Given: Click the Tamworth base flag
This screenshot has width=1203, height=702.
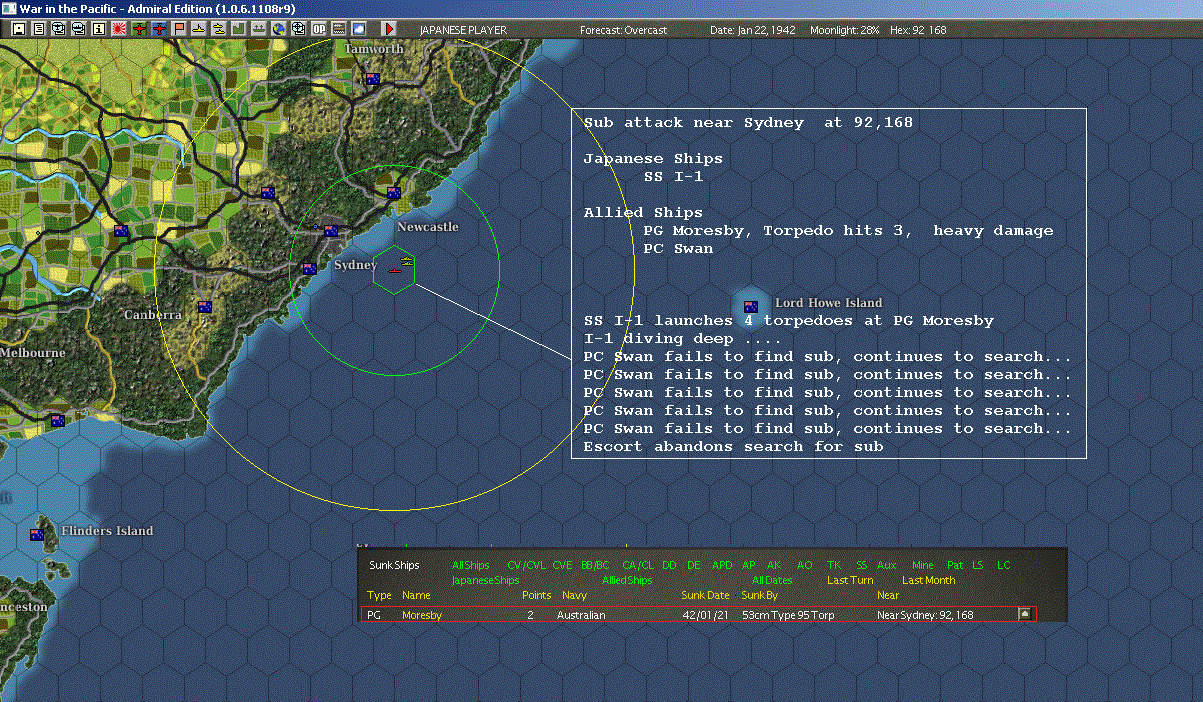Looking at the screenshot, I should tap(372, 79).
